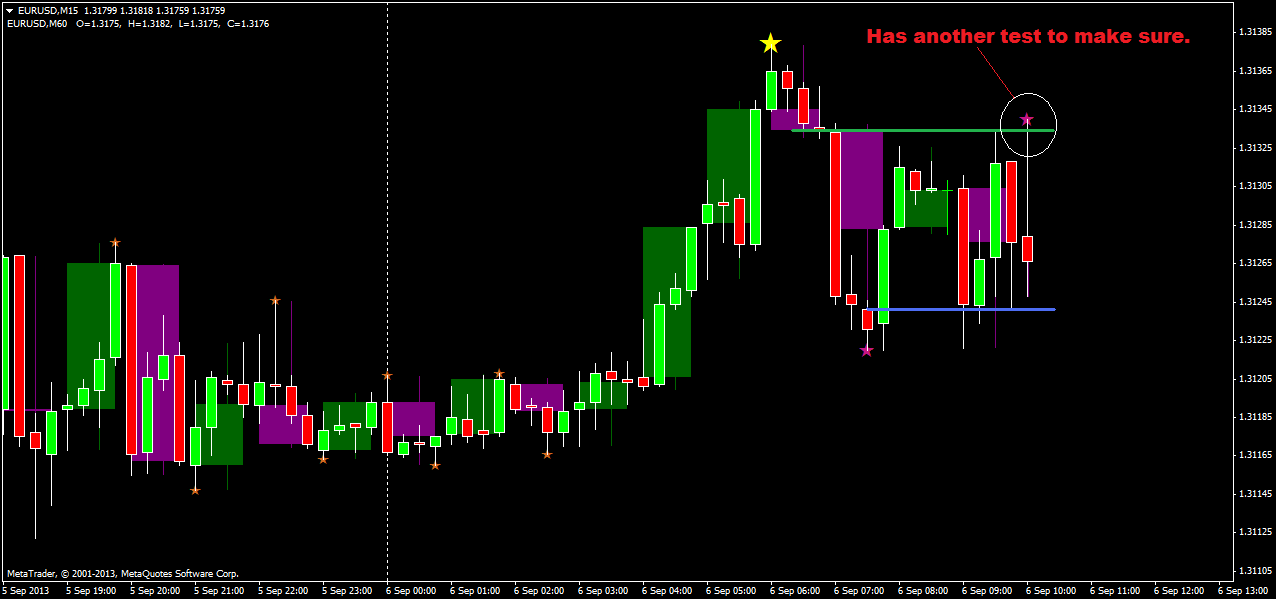
Task: Select the orange star above the 6 Sep 02:00 candle
Action: tap(499, 374)
